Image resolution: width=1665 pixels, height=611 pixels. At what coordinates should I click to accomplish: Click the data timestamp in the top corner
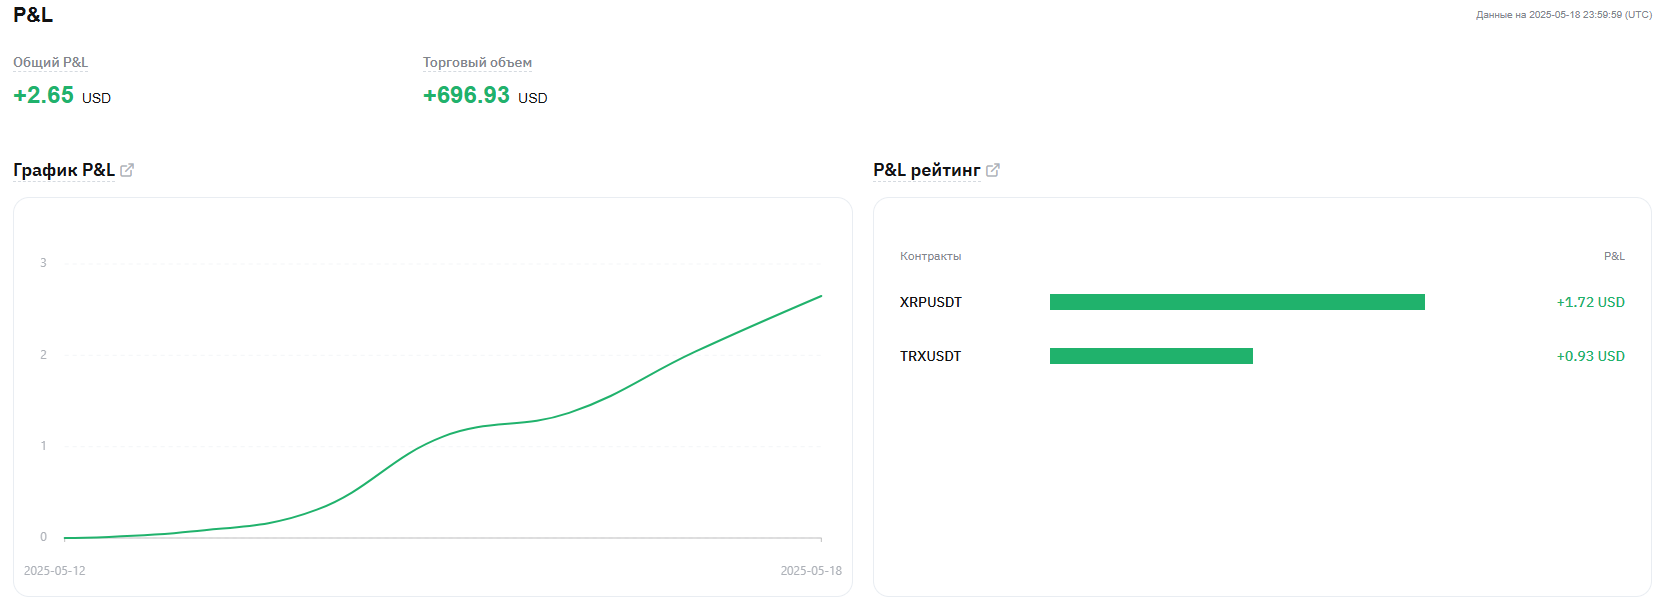(x=1564, y=15)
